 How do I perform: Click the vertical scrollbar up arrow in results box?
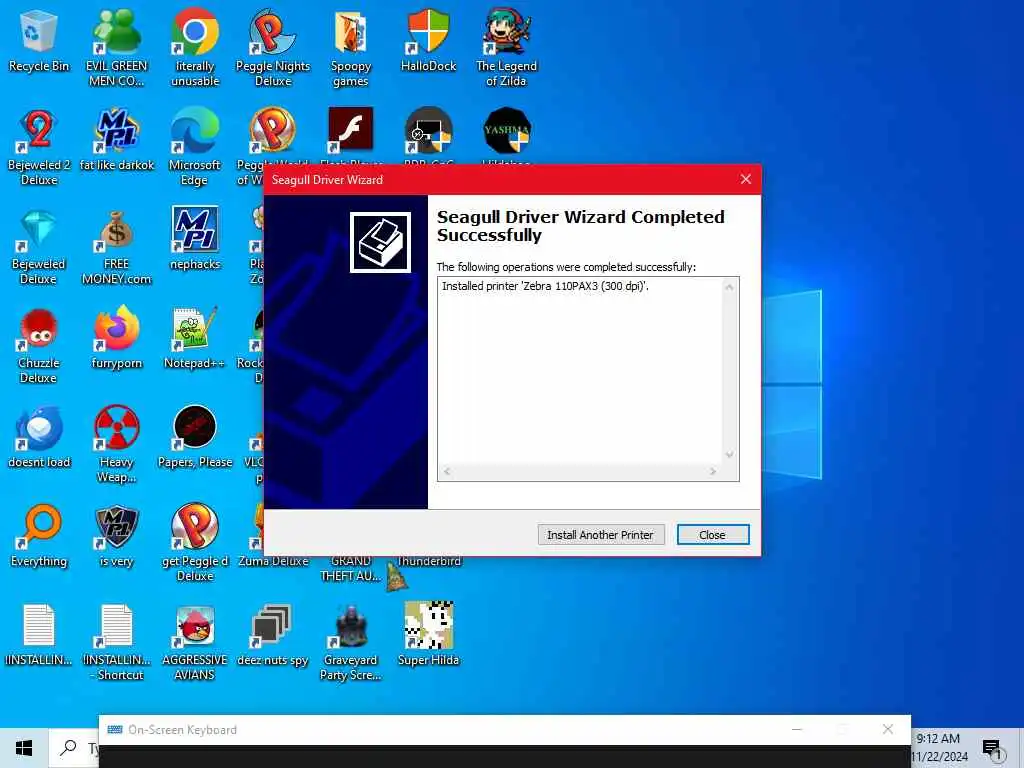click(x=729, y=287)
